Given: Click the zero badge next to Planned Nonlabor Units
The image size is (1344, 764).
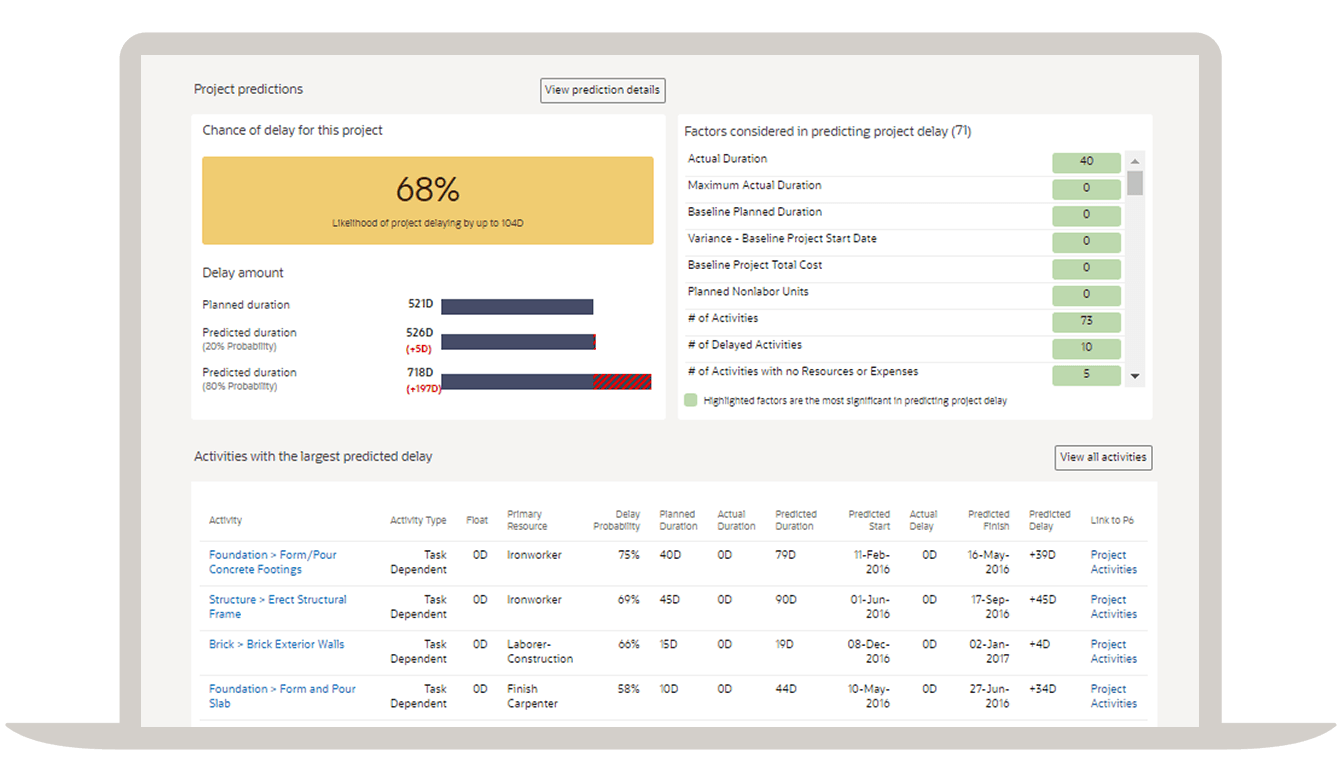Looking at the screenshot, I should (x=1086, y=295).
